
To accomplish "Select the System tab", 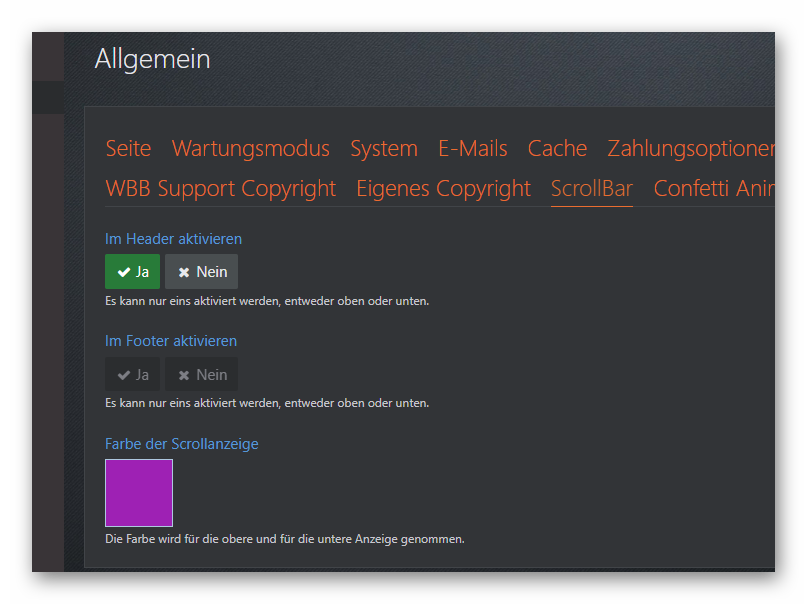I will click(383, 149).
